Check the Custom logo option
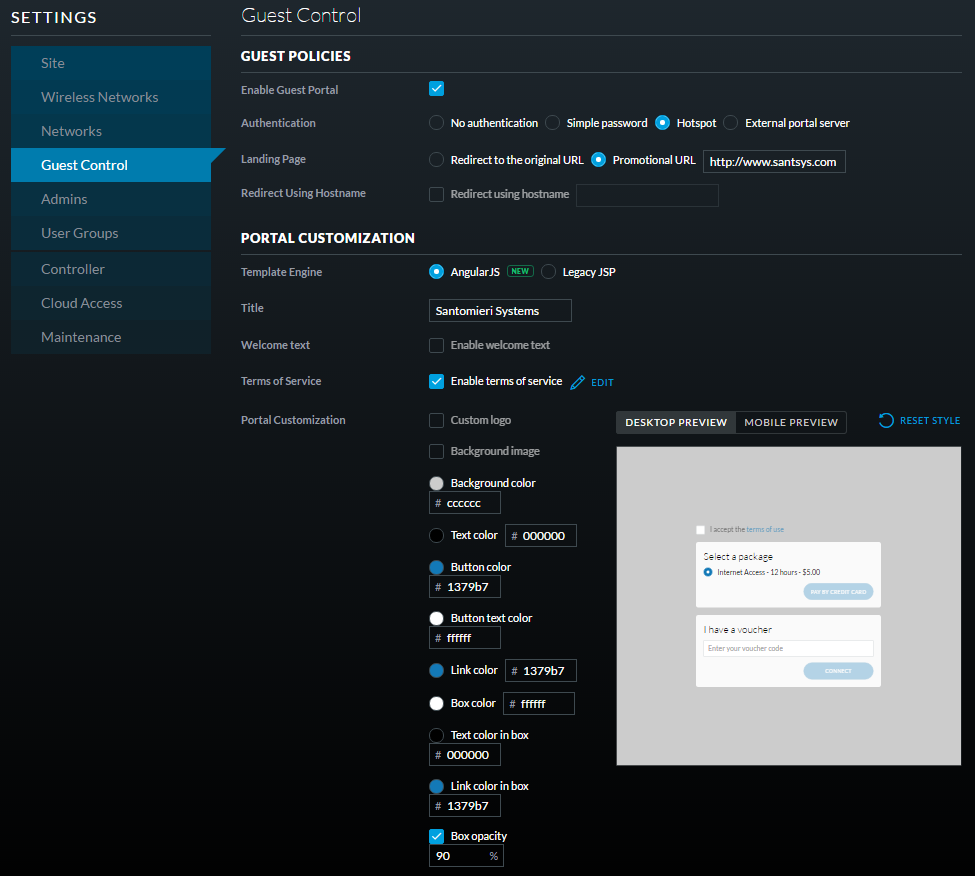The width and height of the screenshot is (975, 876). pyautogui.click(x=436, y=420)
